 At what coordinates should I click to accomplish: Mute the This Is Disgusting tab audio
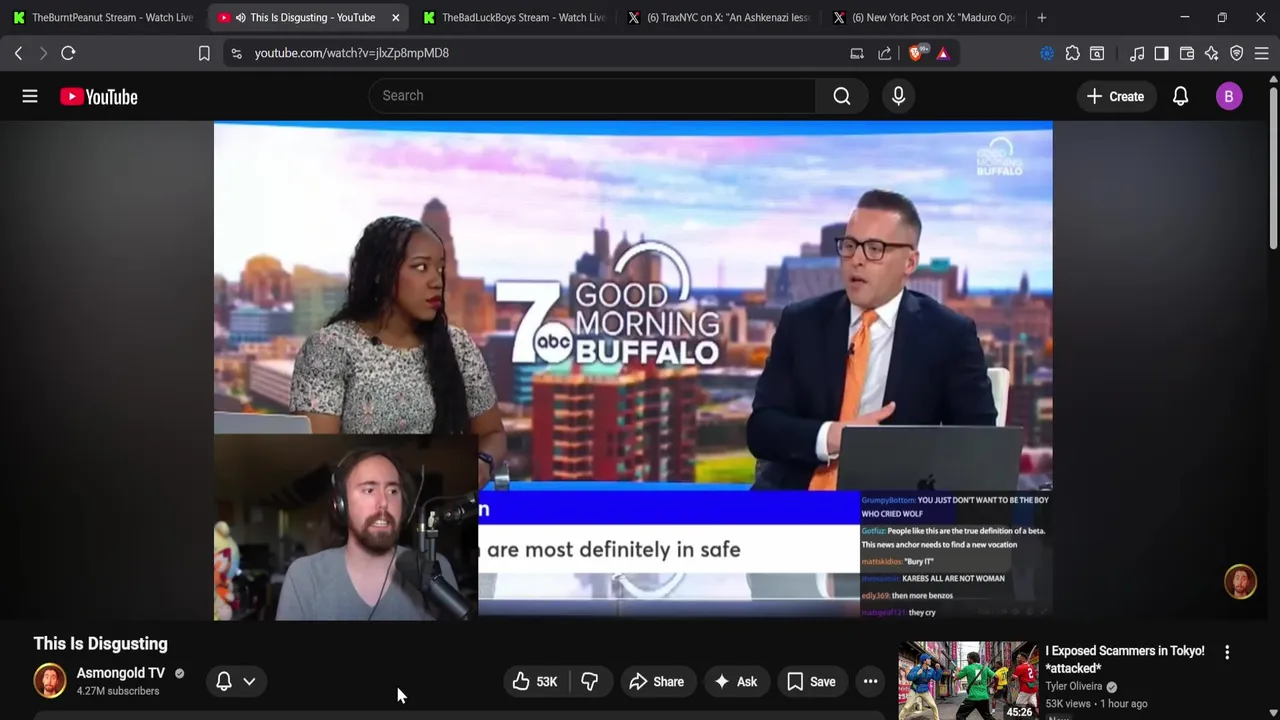241,17
